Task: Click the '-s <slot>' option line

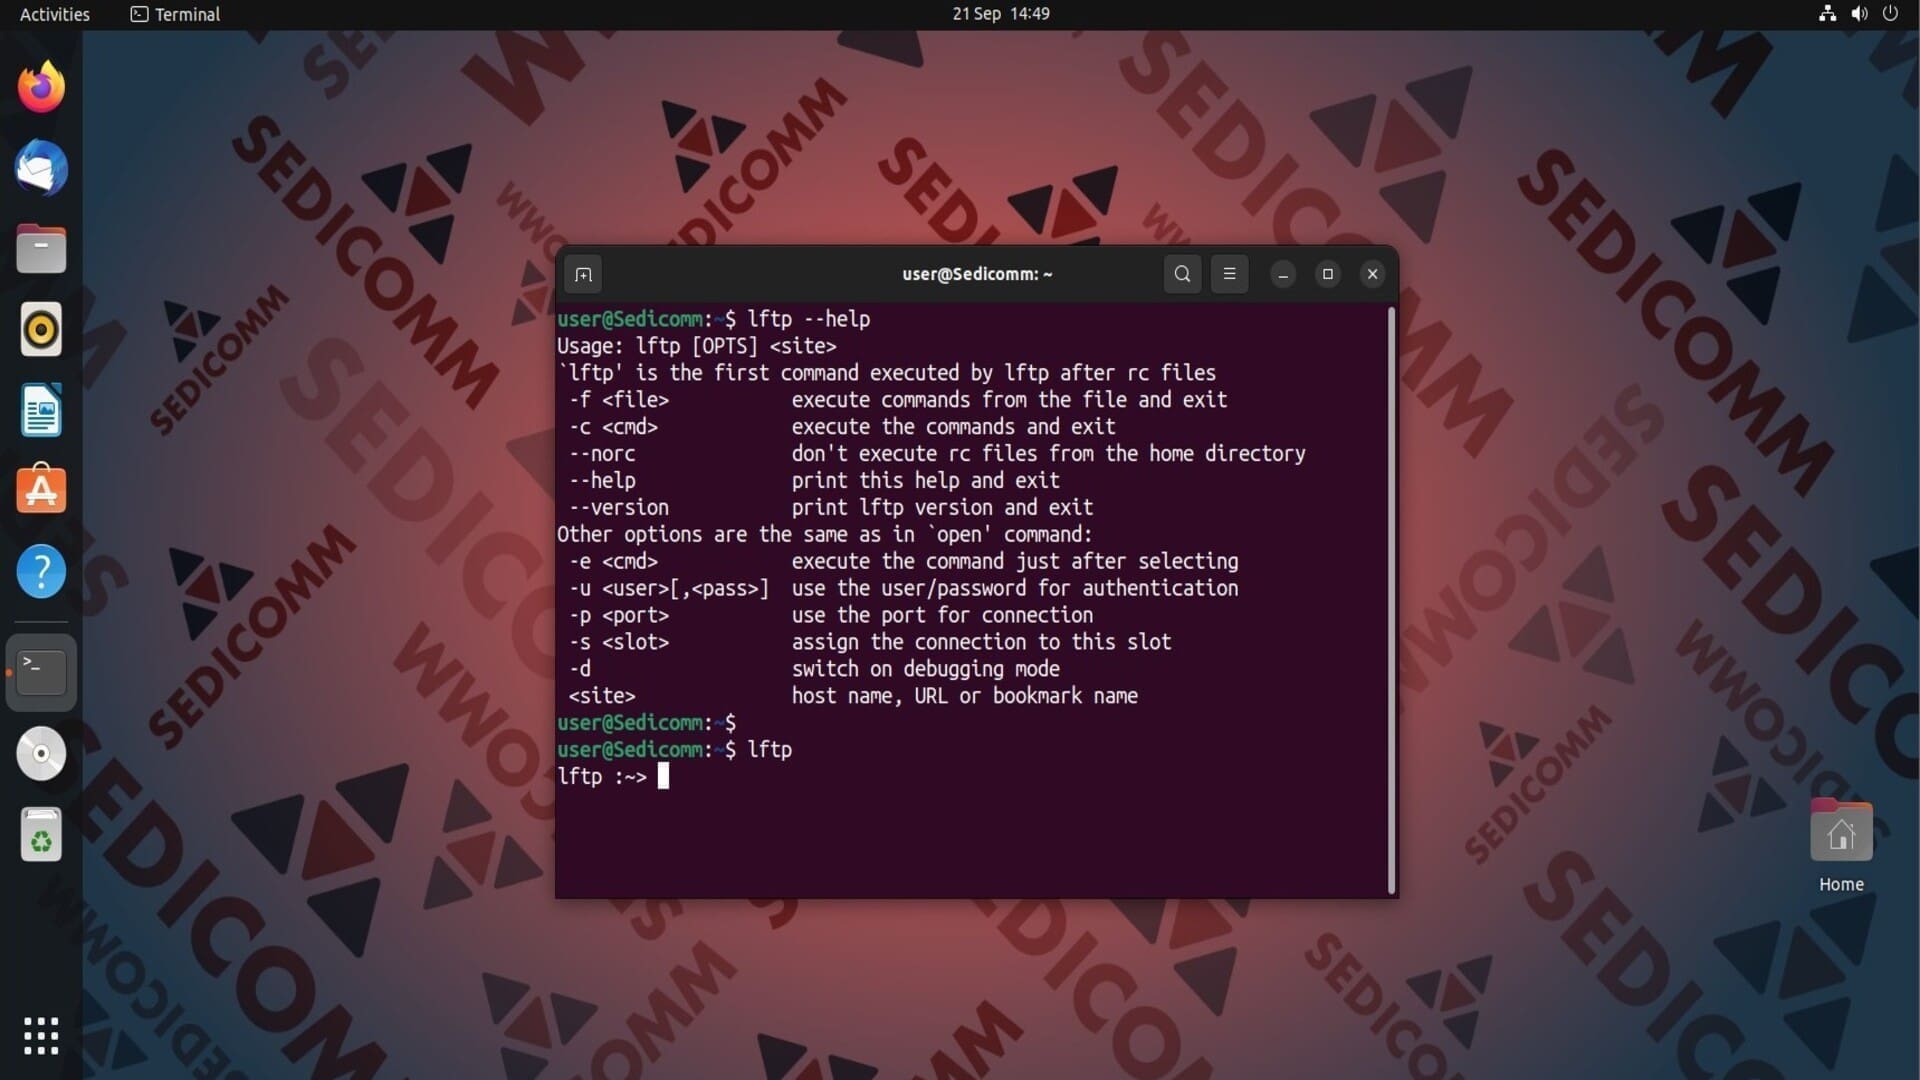Action: click(x=870, y=643)
